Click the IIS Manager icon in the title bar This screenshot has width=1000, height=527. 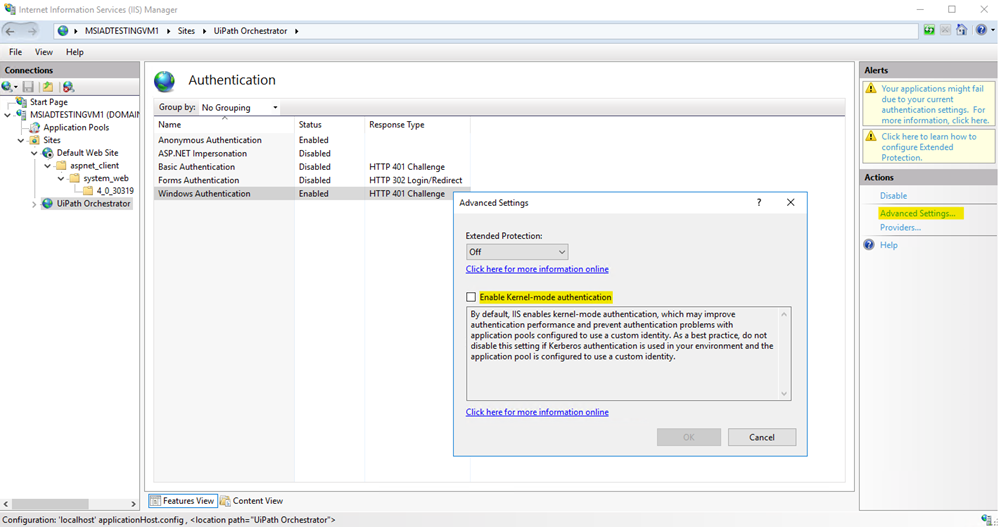[10, 10]
